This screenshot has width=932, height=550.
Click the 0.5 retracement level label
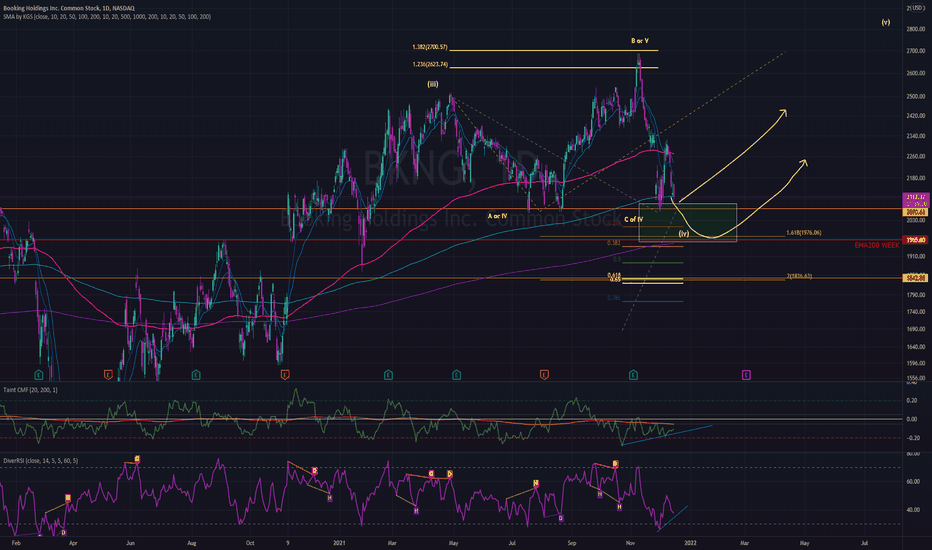coord(617,259)
